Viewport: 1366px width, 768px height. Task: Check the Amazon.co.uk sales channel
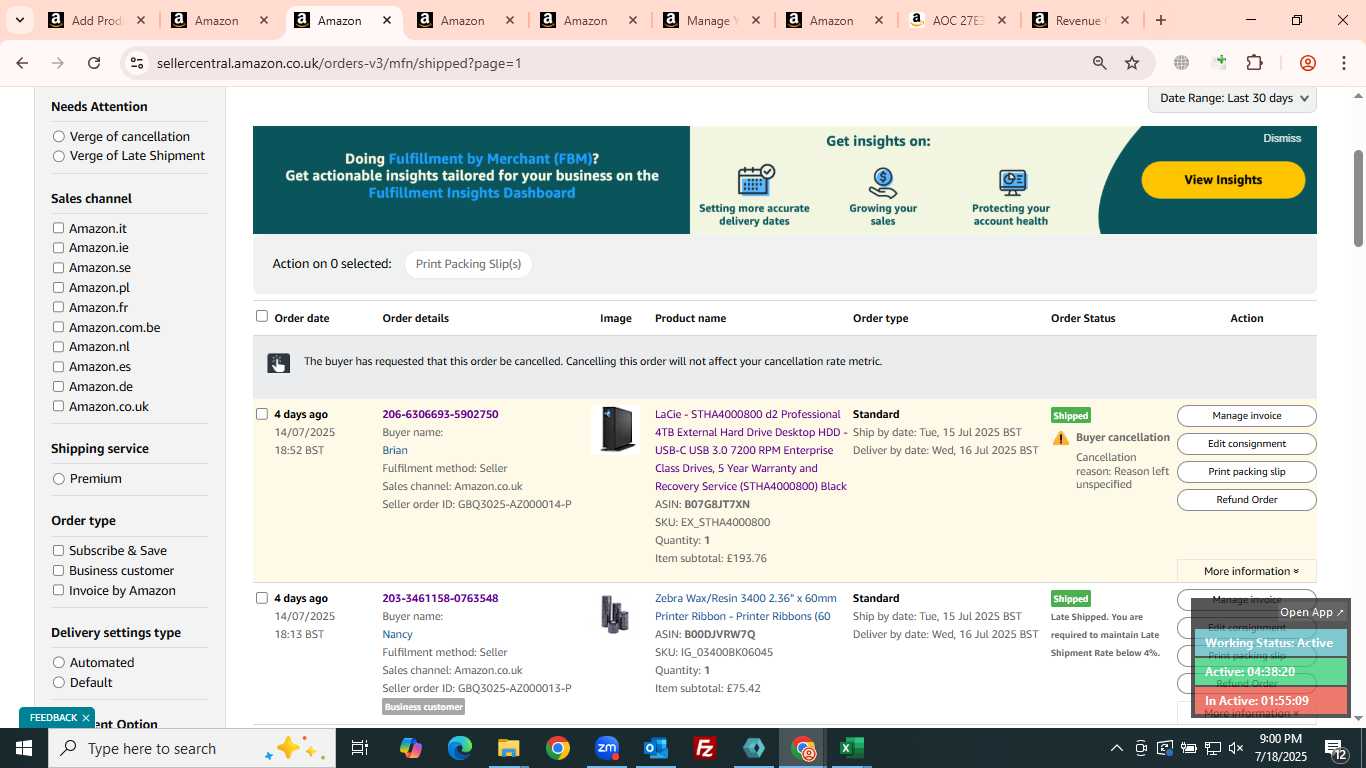[59, 406]
